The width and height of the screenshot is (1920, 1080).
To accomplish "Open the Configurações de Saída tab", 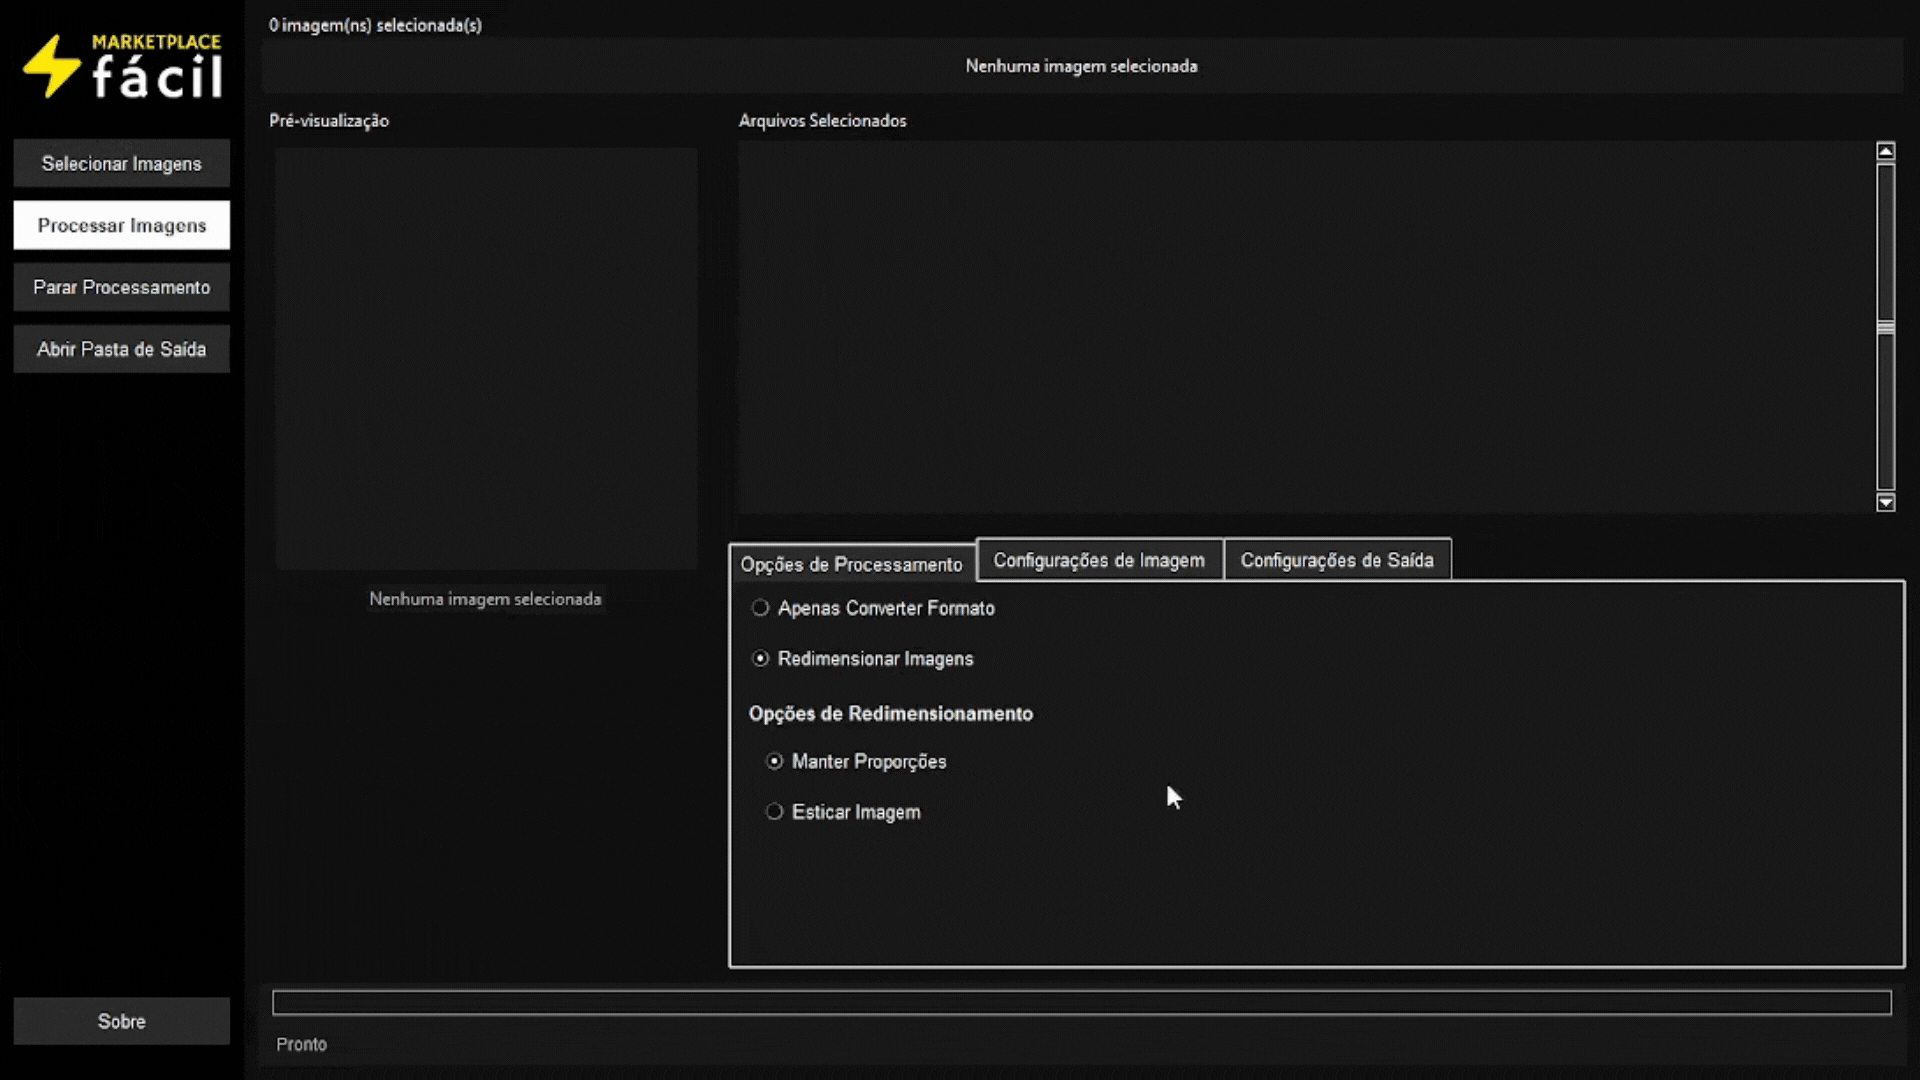I will (x=1337, y=560).
